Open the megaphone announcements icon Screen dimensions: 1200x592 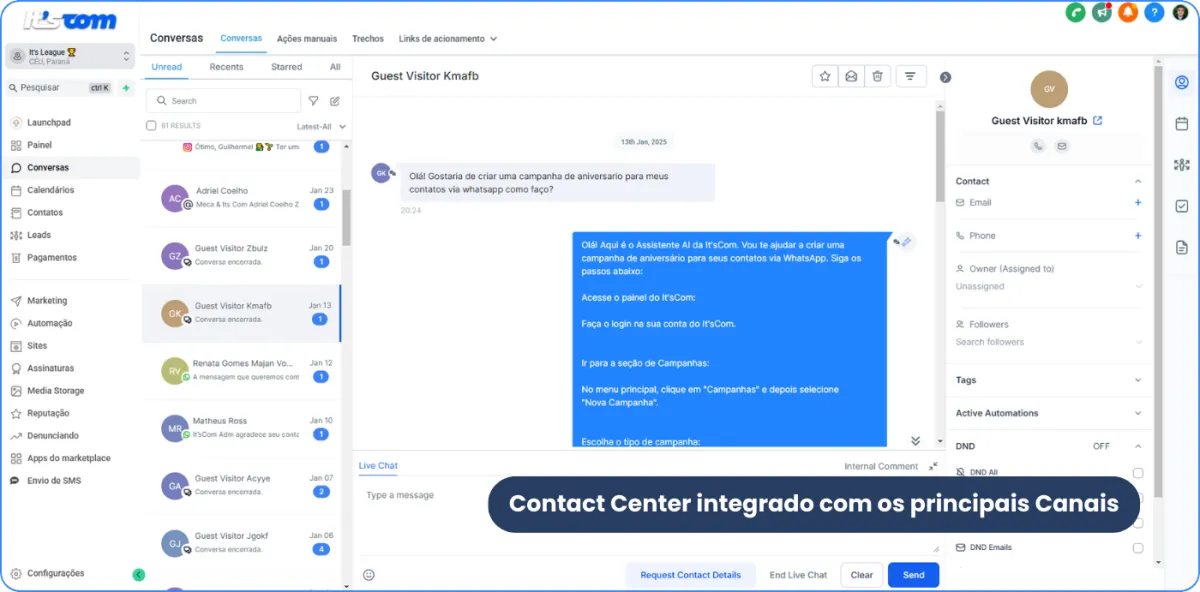point(1102,13)
